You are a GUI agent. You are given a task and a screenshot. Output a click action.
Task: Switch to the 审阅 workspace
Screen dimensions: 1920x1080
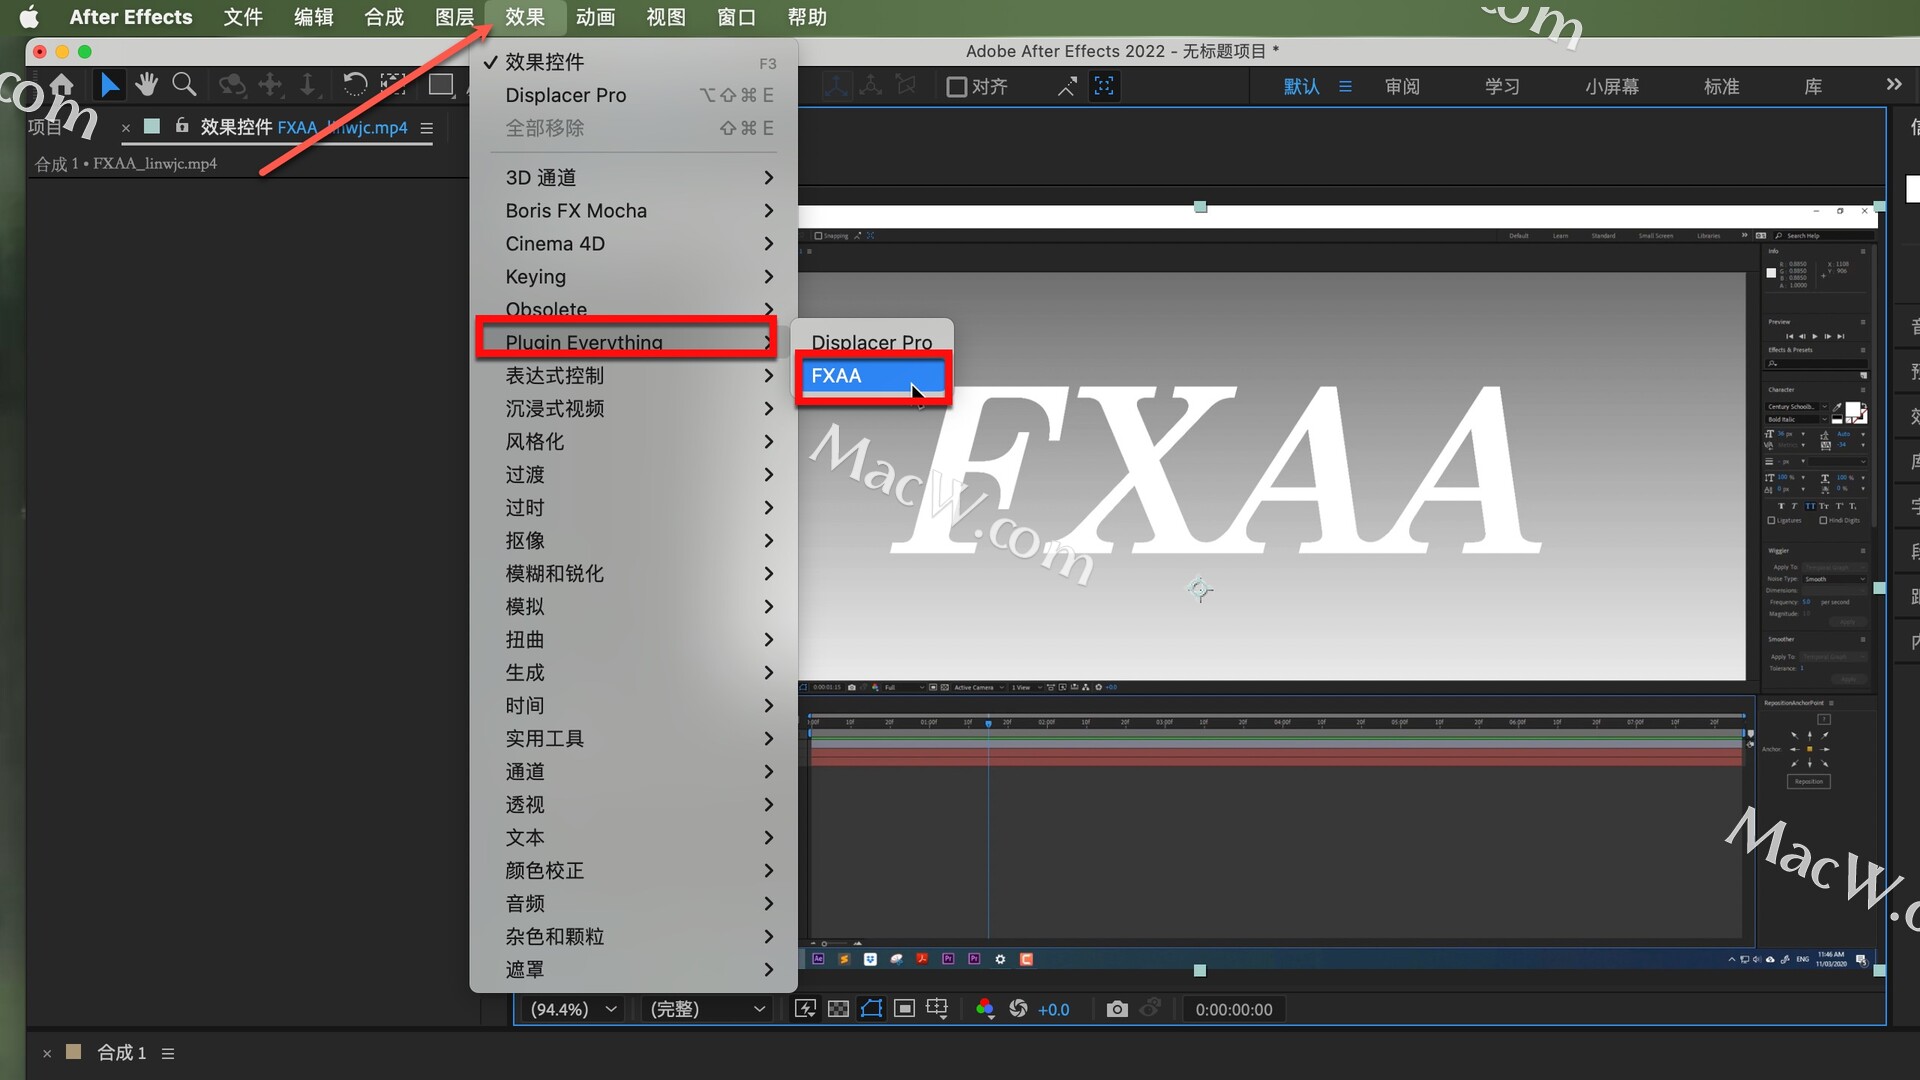[1402, 87]
